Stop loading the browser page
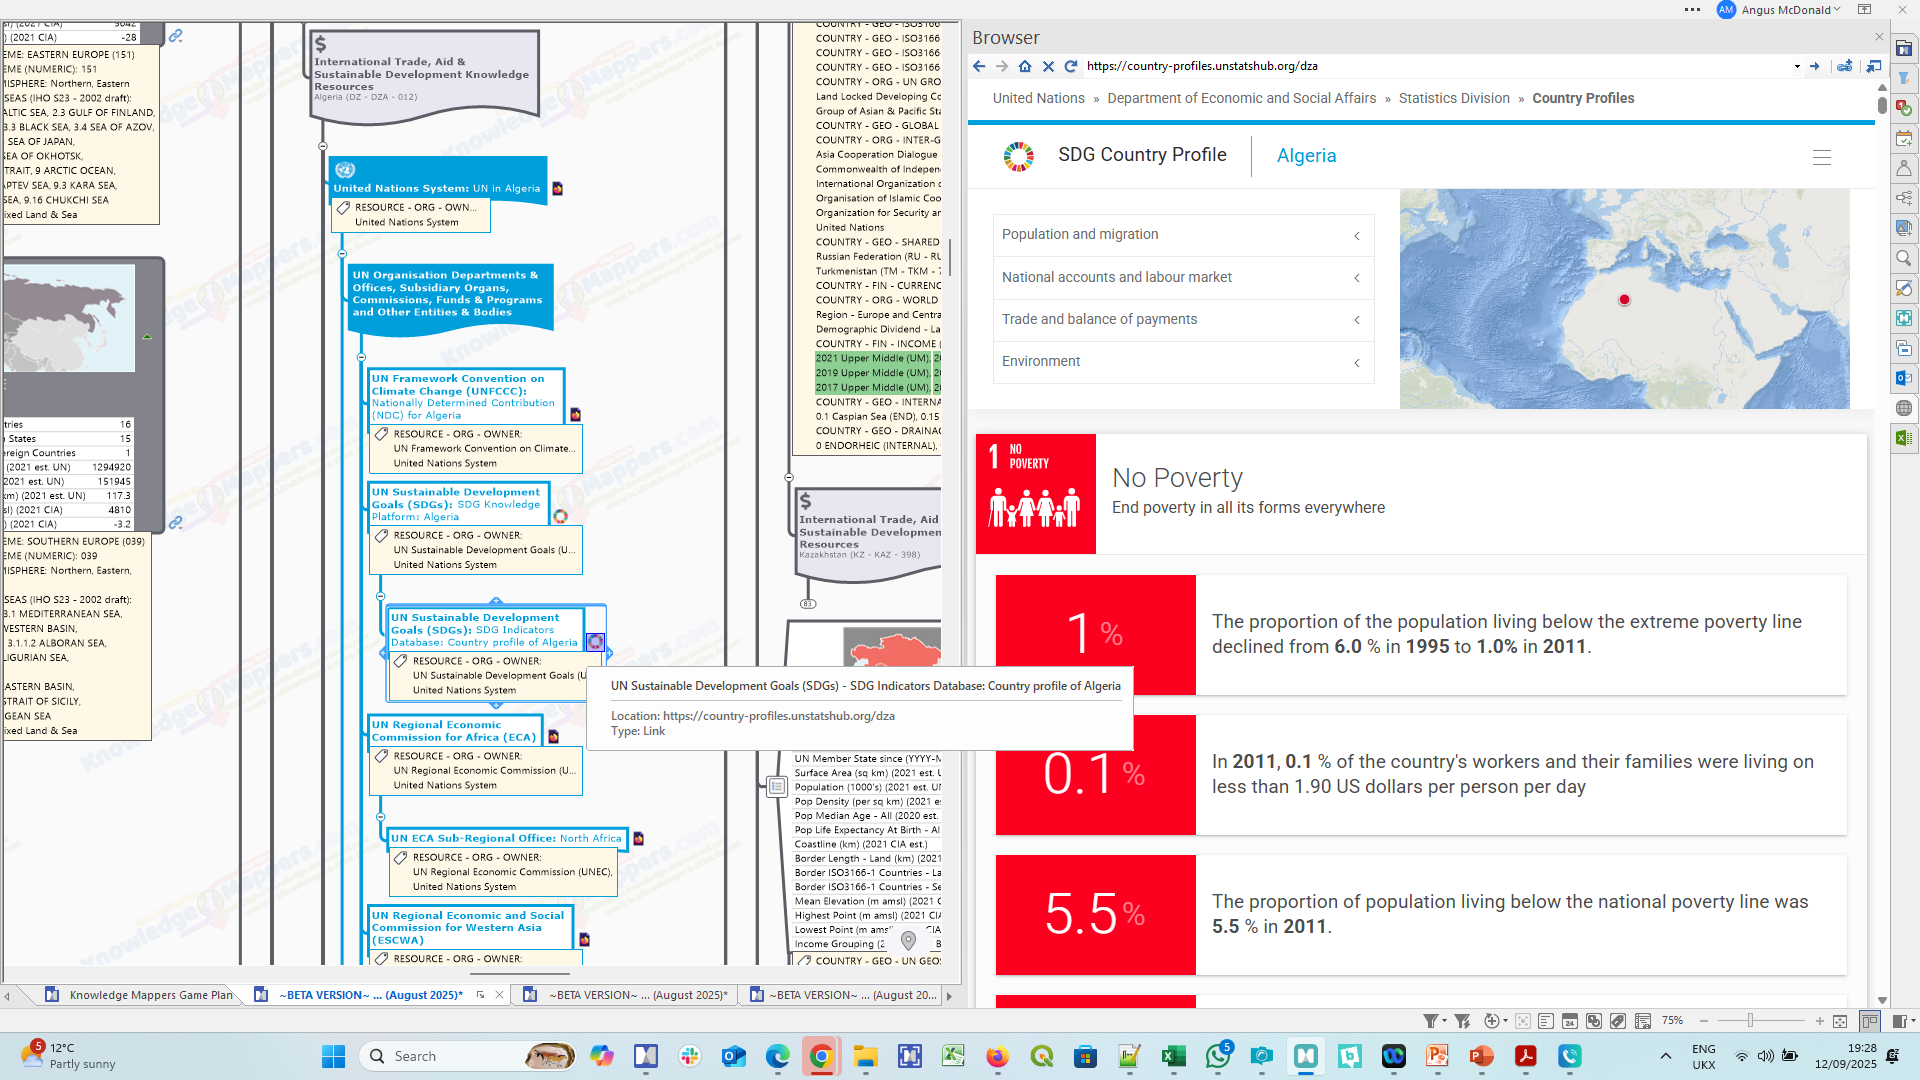1920x1080 pixels. click(x=1048, y=66)
